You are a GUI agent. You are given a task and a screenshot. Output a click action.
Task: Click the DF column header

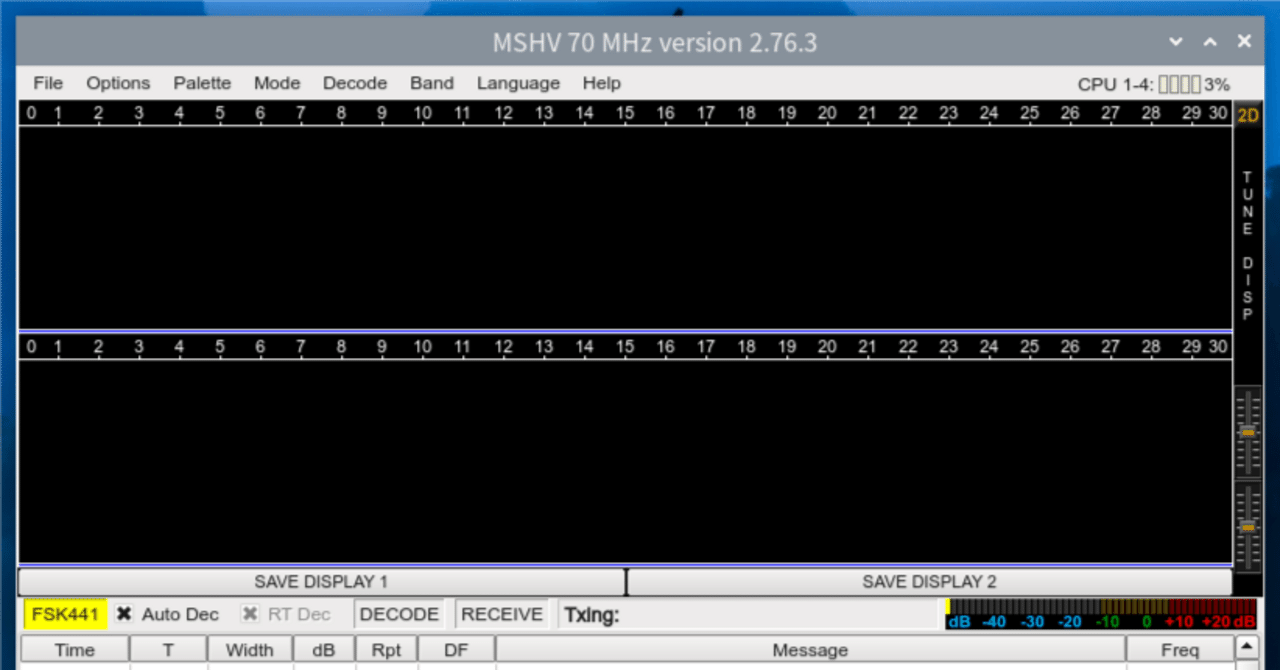(456, 650)
